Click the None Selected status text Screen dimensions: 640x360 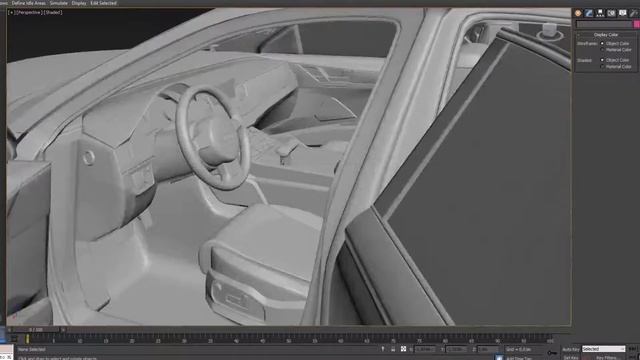(x=31, y=349)
